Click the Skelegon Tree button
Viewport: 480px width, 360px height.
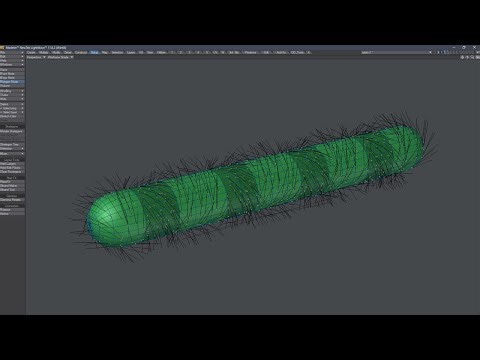12,145
